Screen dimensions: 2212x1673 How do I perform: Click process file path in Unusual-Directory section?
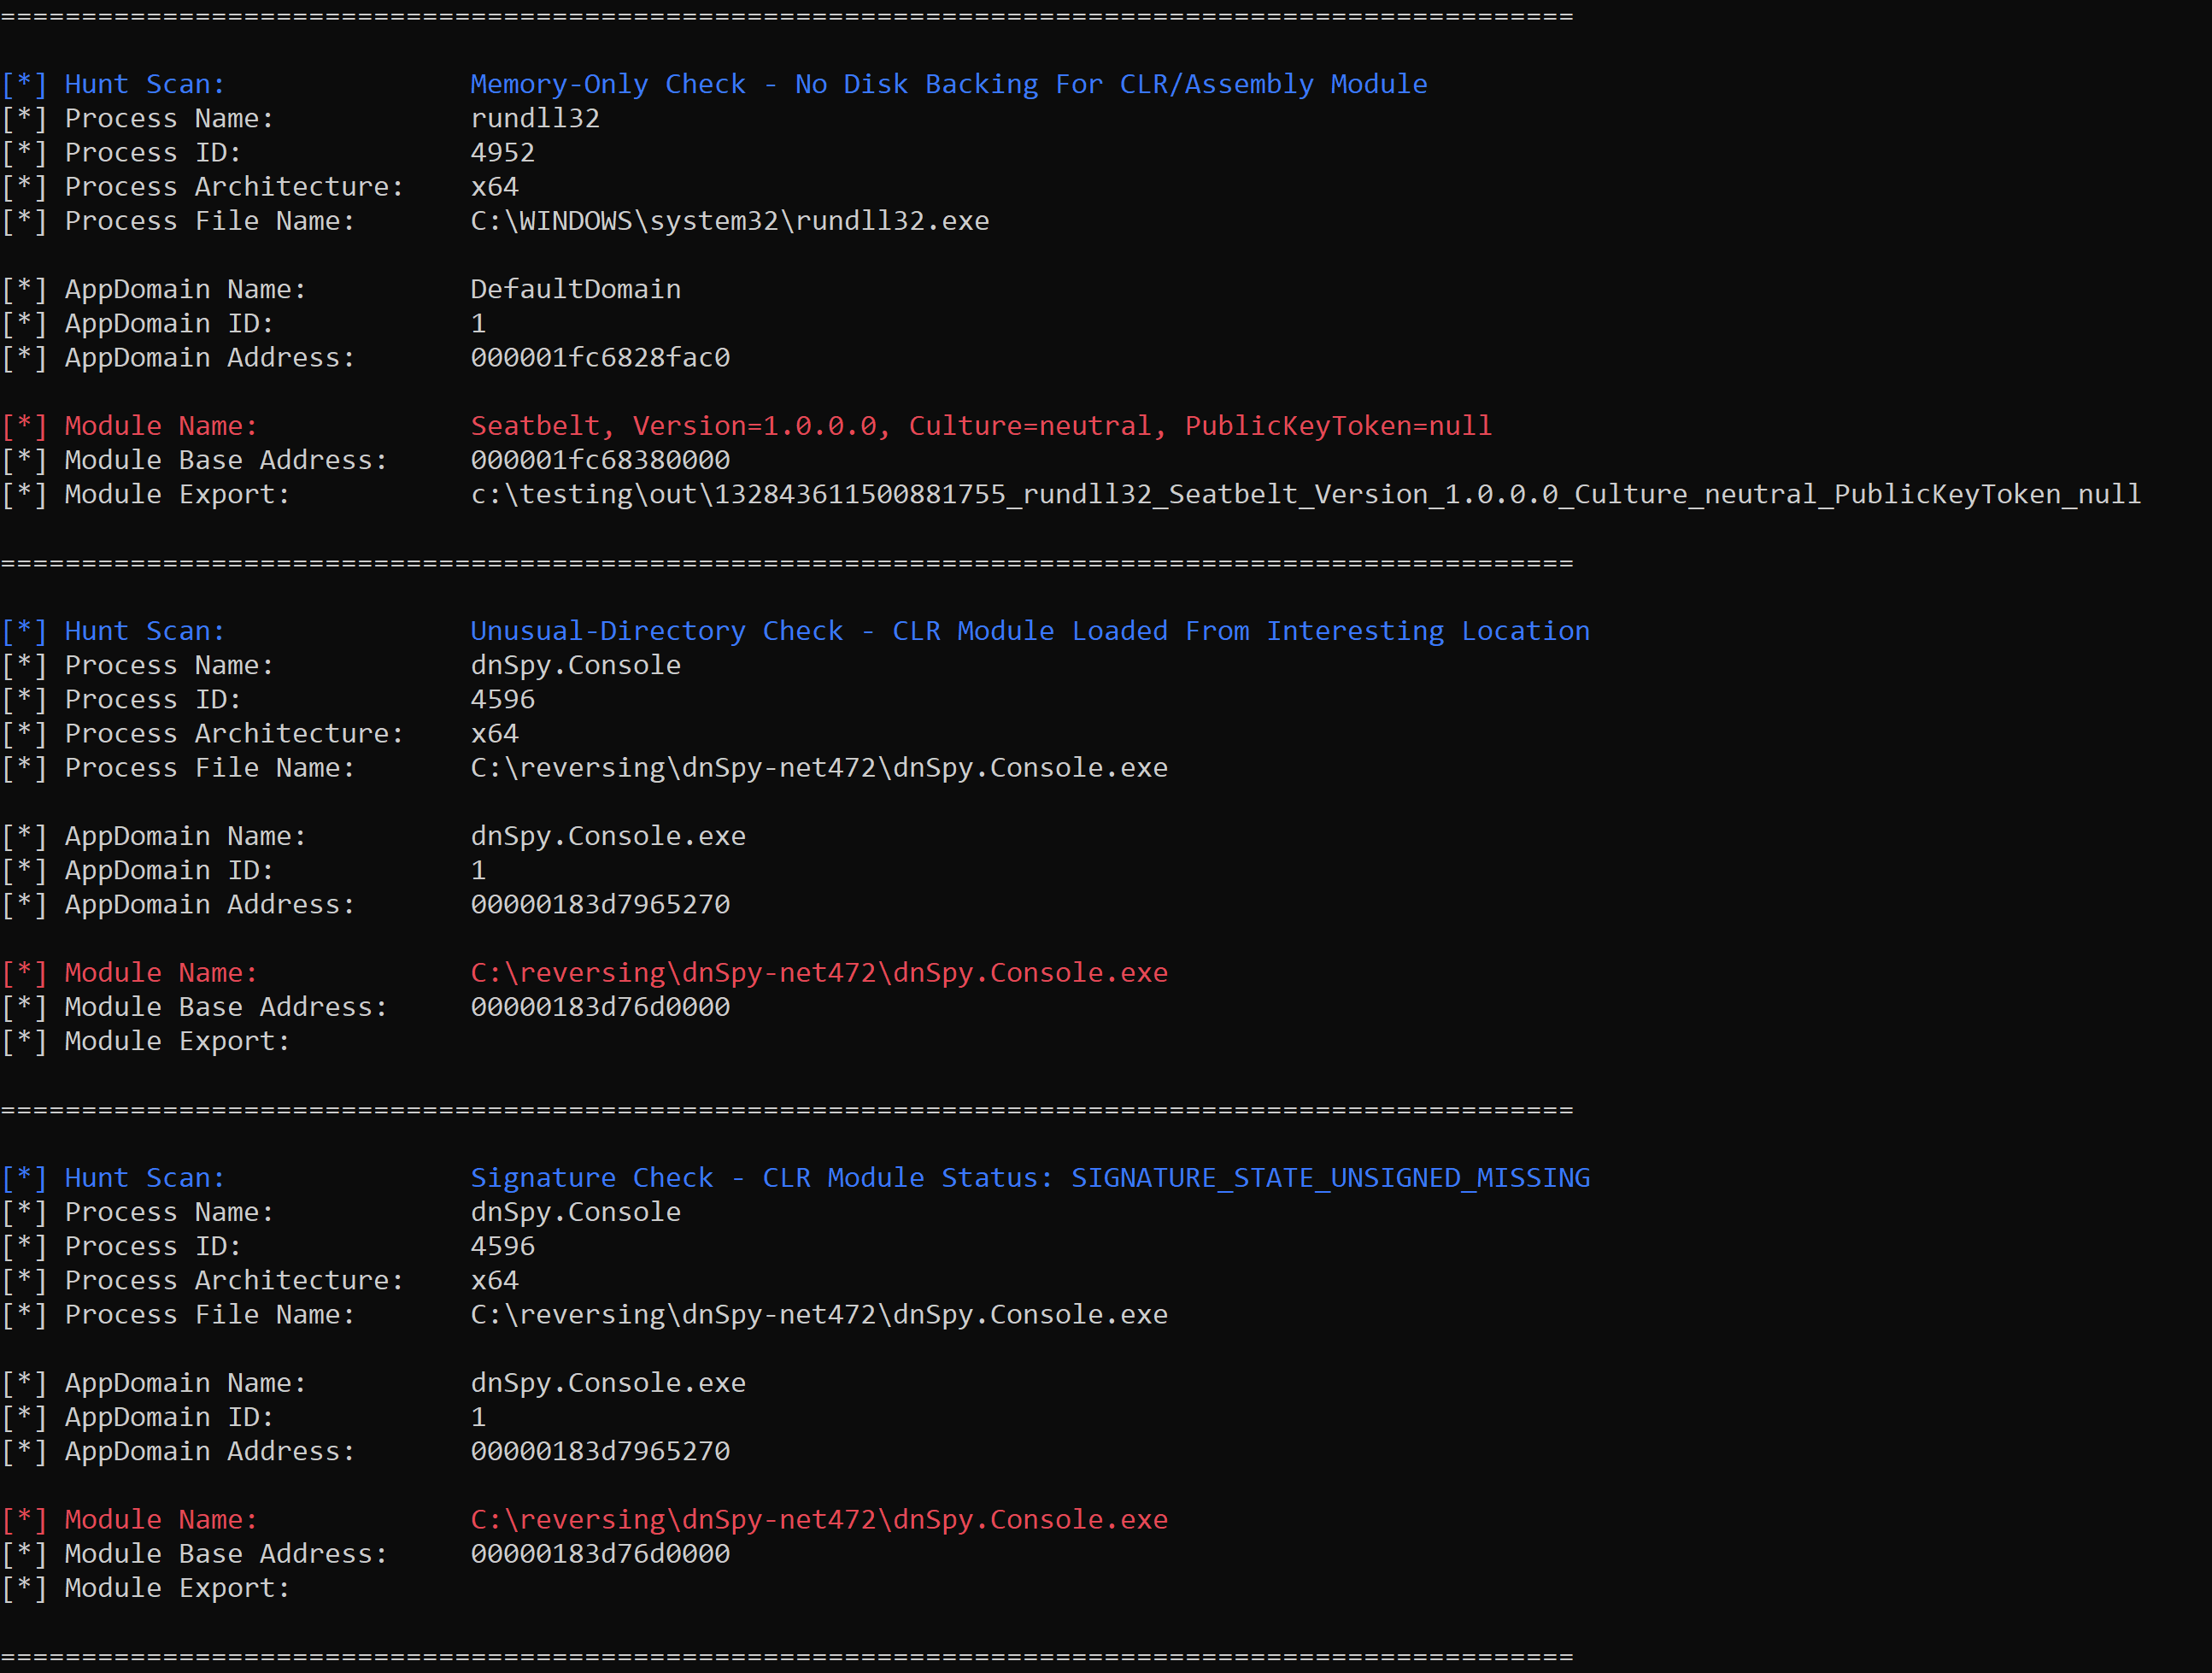click(819, 768)
